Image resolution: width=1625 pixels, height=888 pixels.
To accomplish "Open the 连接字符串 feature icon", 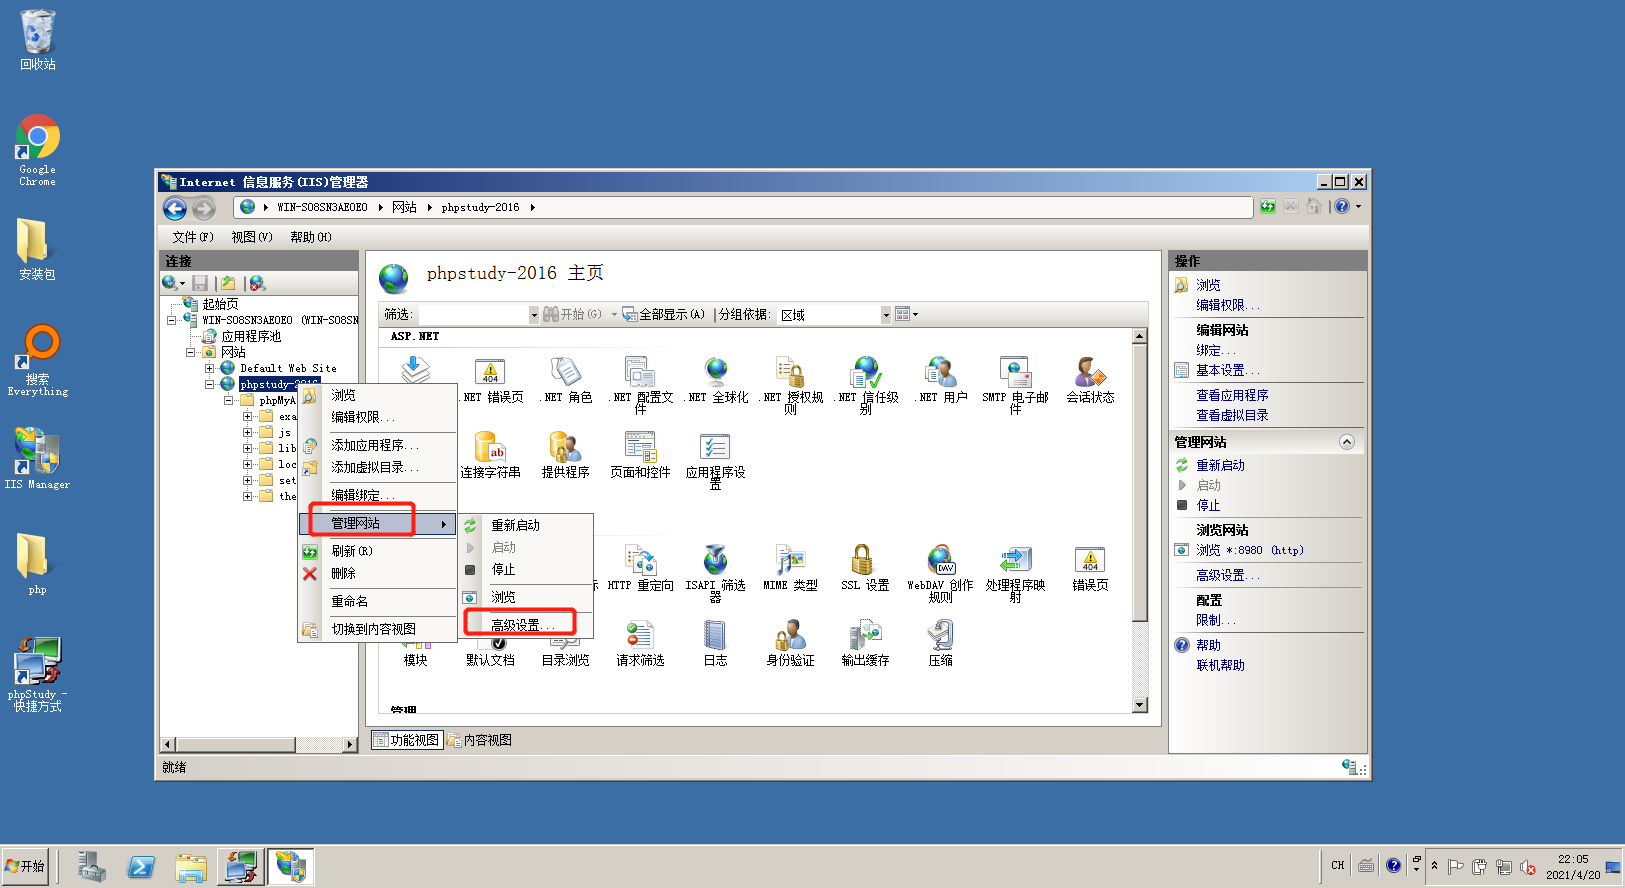I will 490,455.
